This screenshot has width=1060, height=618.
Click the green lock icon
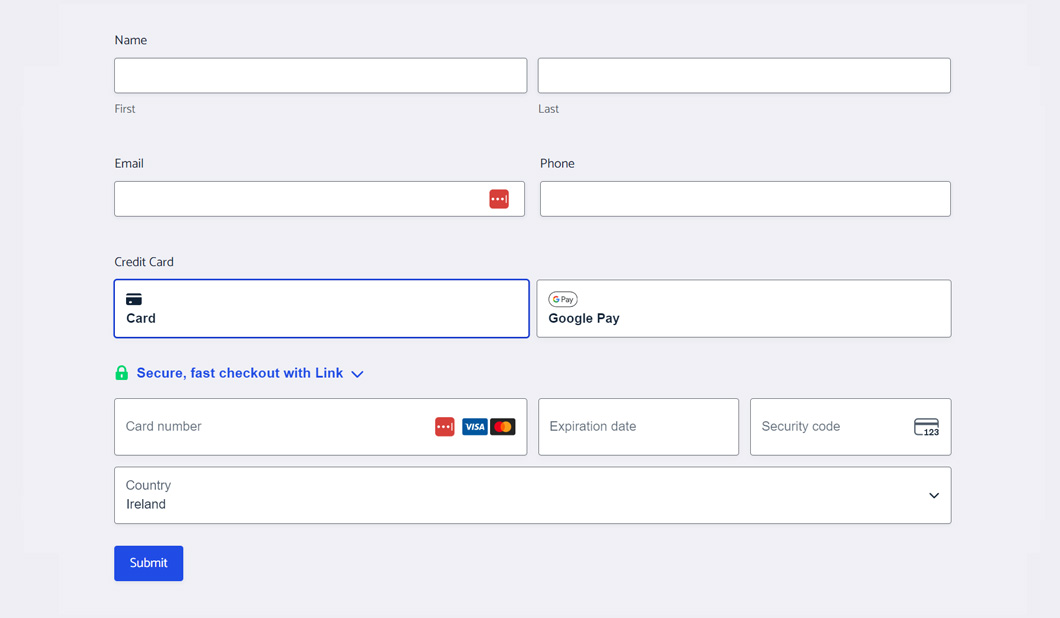(122, 373)
